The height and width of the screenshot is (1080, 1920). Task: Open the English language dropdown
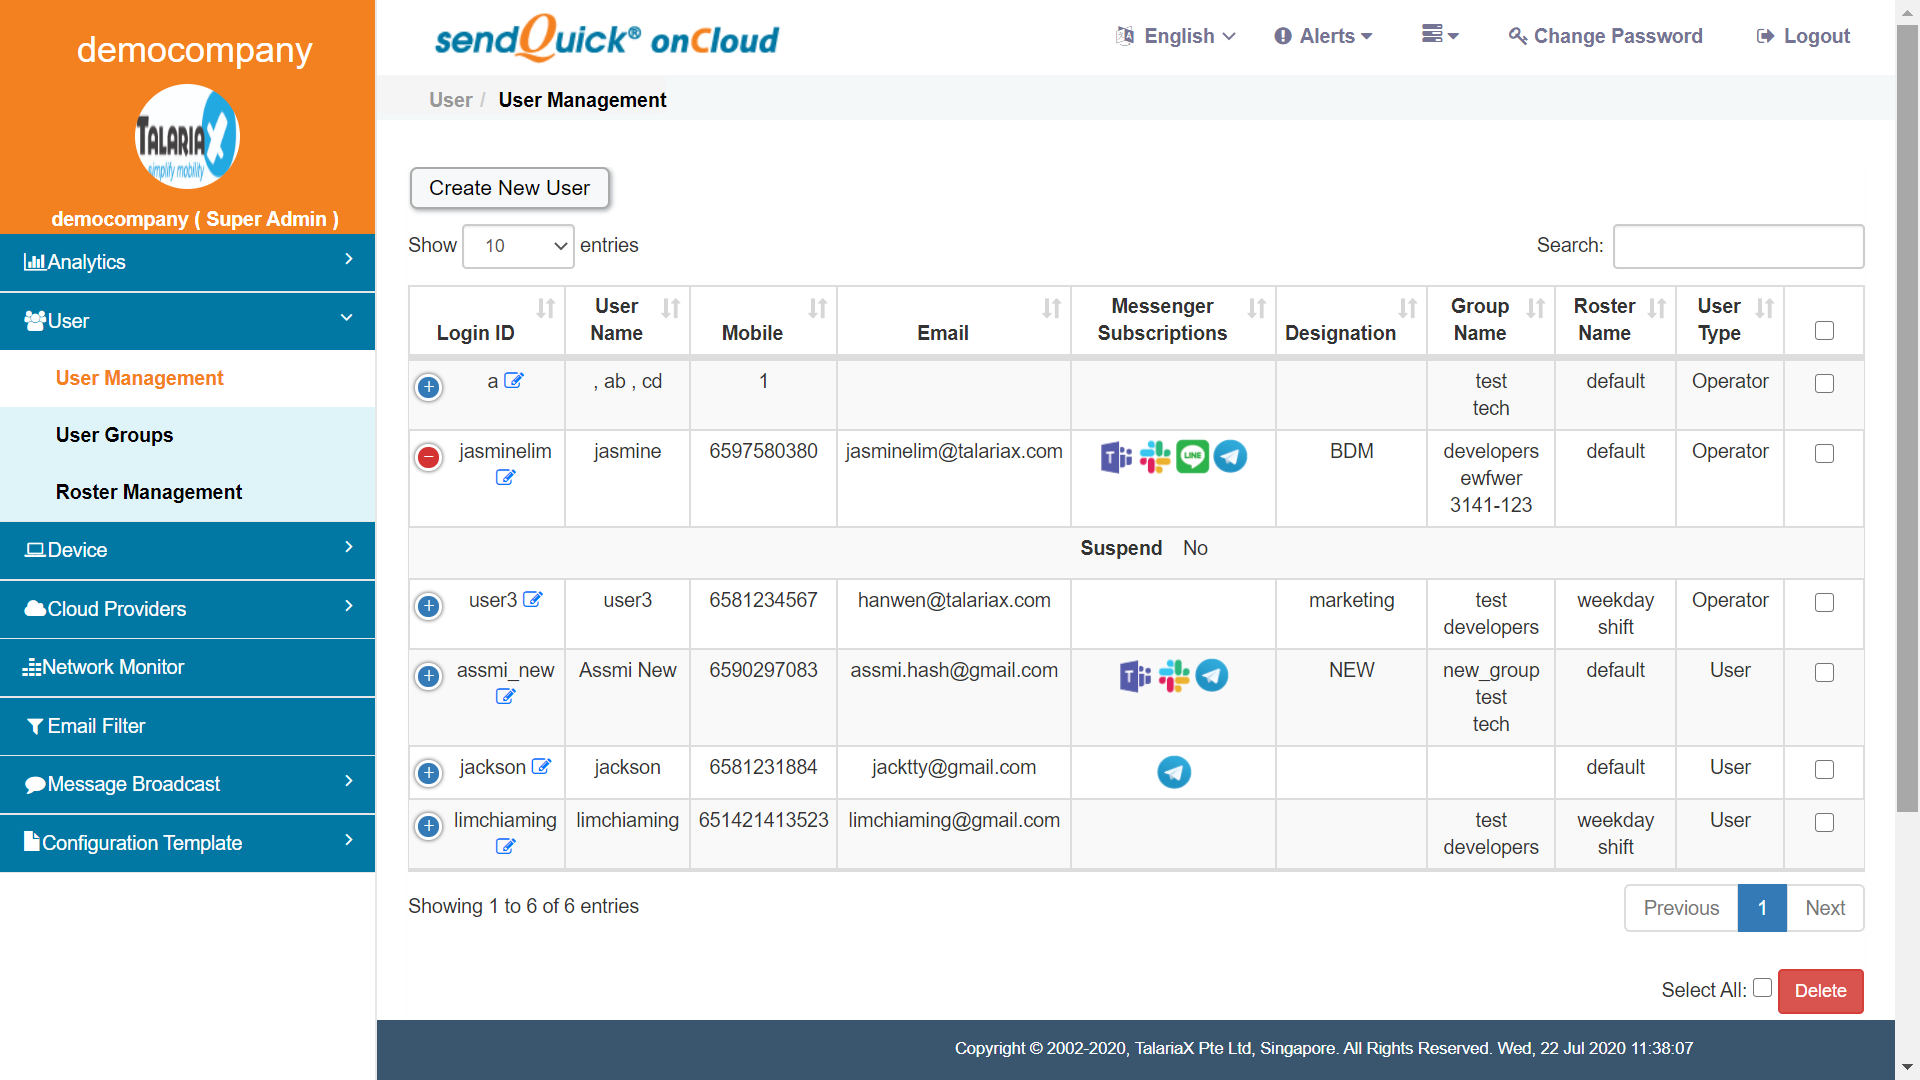point(1177,36)
